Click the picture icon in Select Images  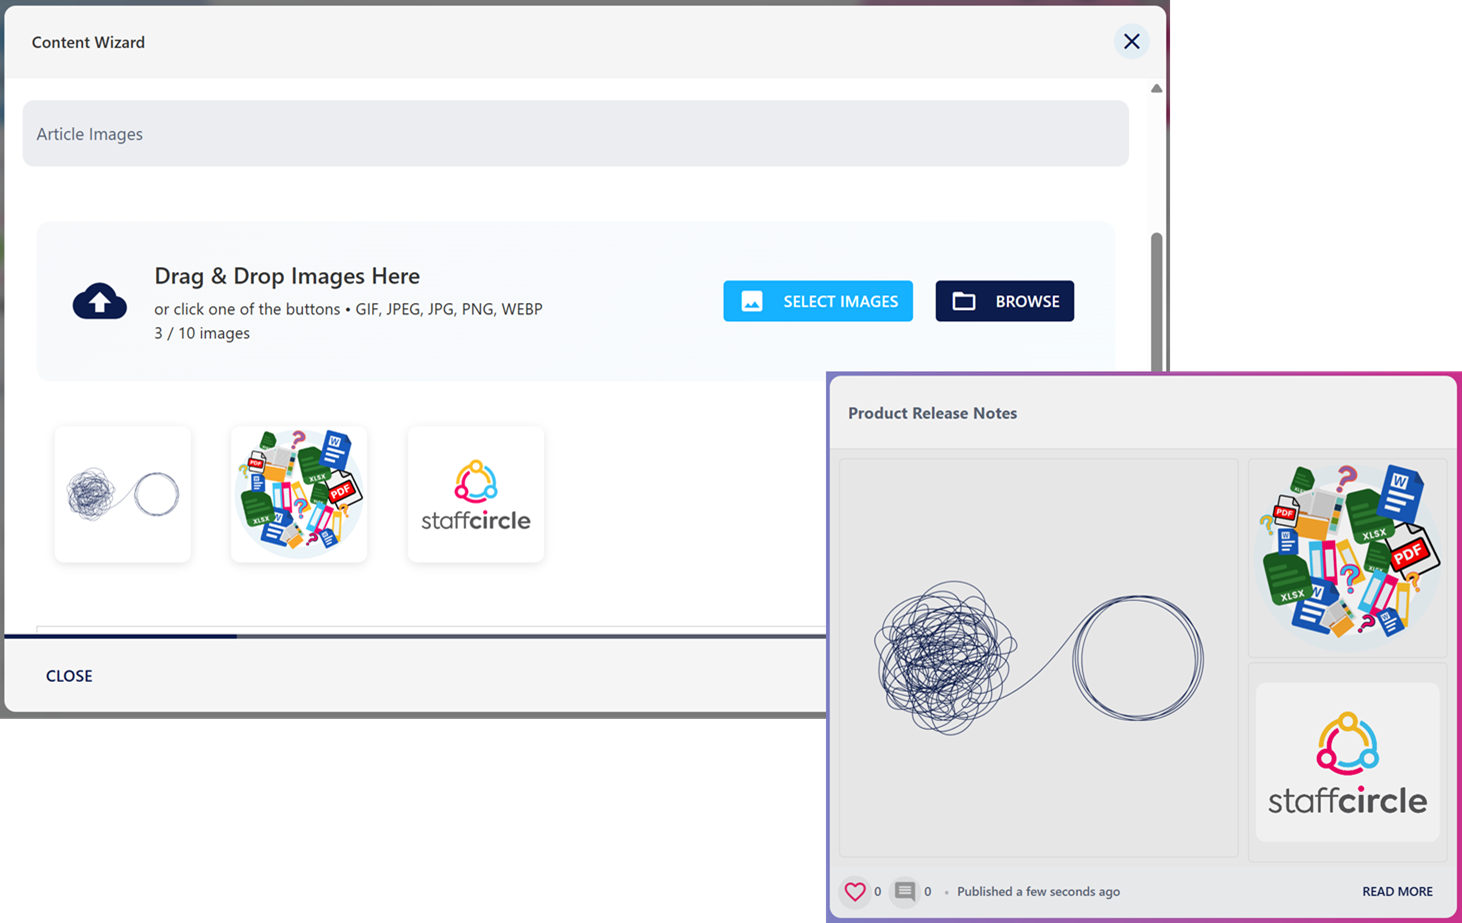pos(752,301)
